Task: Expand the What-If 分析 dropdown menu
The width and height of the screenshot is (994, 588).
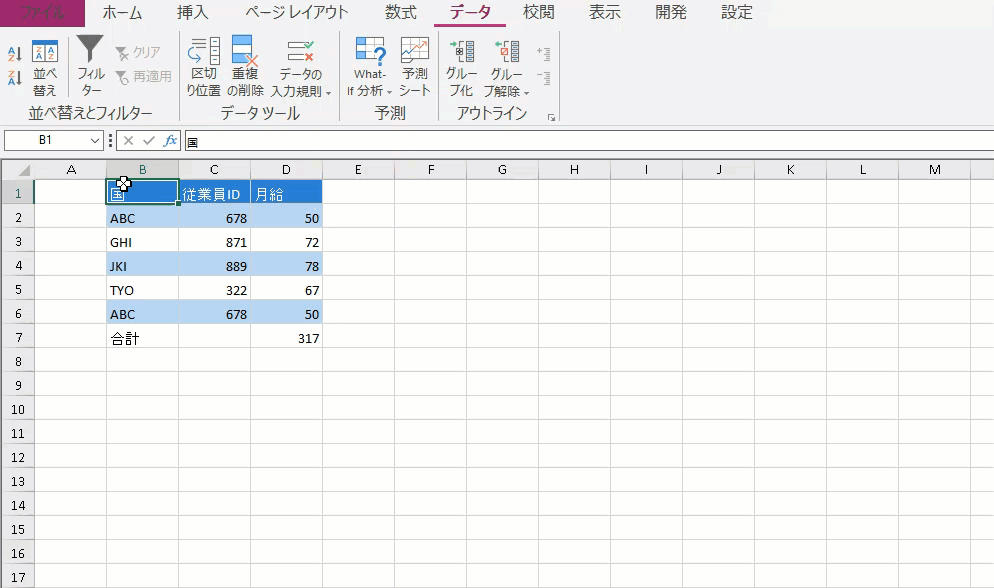Action: (369, 91)
